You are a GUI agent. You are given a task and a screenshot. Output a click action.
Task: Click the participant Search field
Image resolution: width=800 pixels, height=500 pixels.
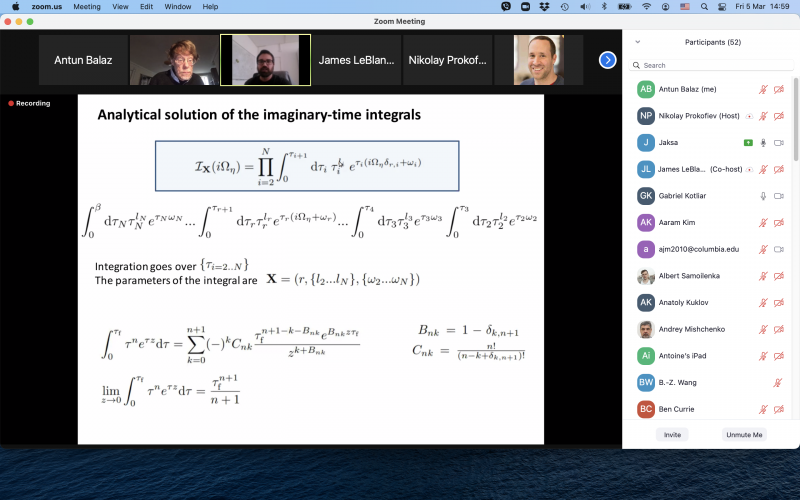tap(710, 65)
